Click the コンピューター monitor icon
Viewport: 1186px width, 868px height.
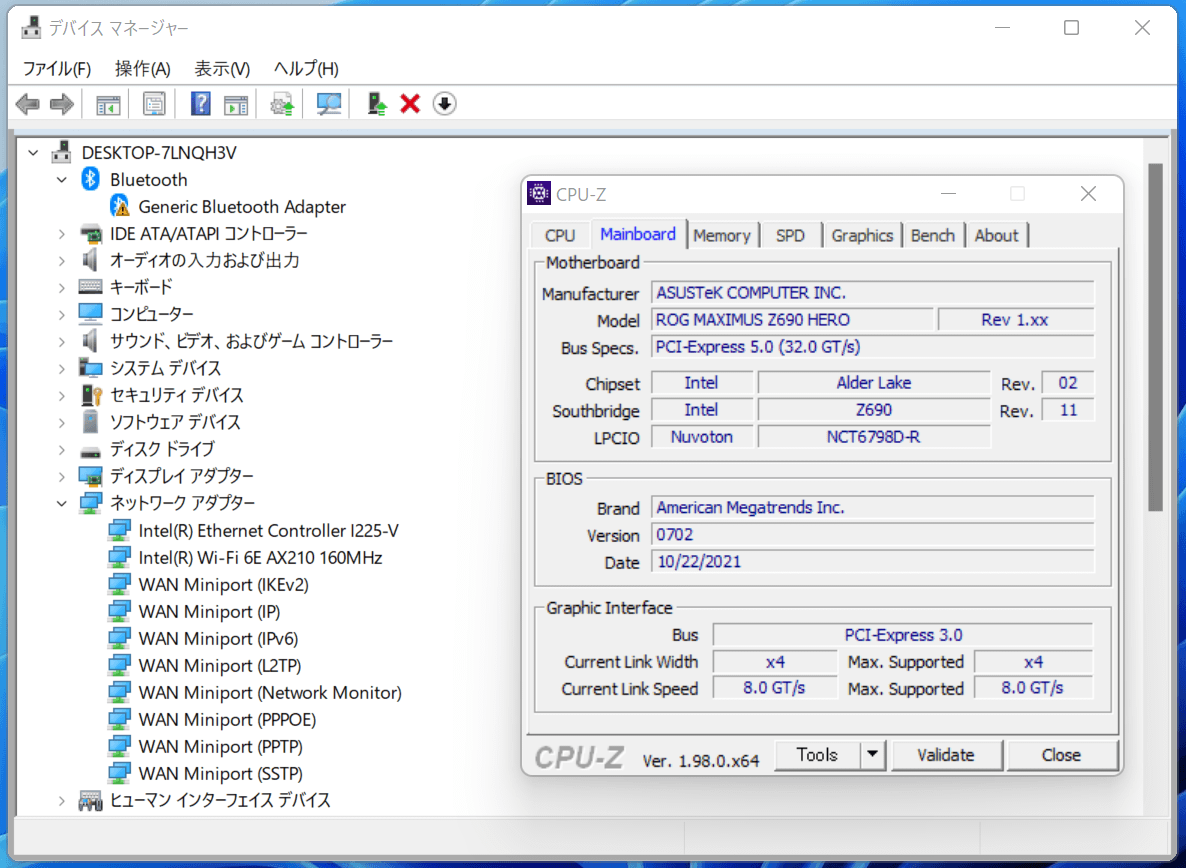click(91, 314)
